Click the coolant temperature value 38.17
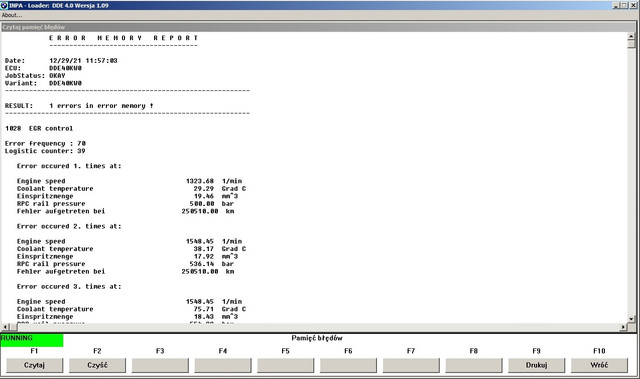The image size is (640, 379). click(x=204, y=248)
